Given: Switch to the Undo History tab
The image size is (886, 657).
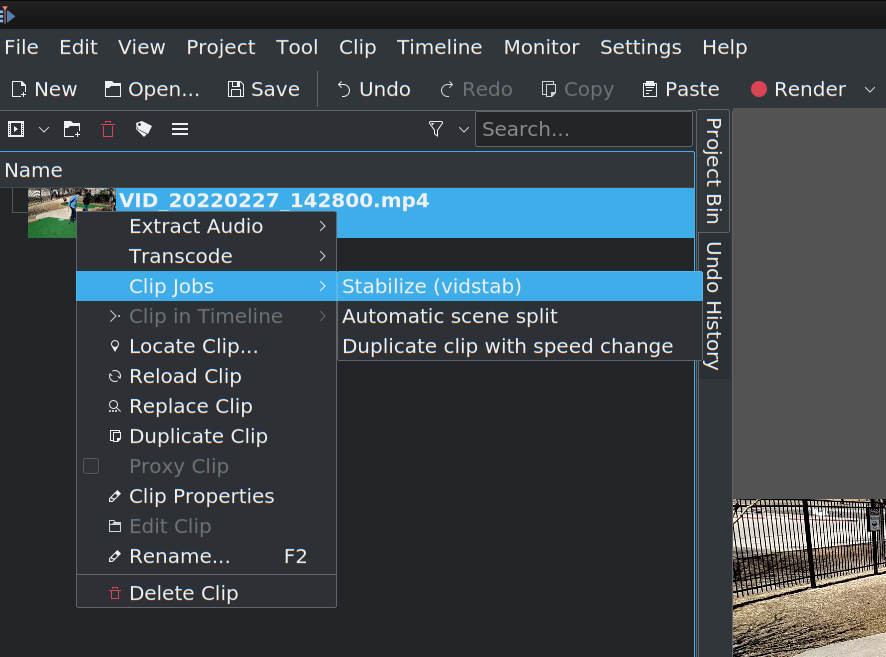Looking at the screenshot, I should click(713, 306).
